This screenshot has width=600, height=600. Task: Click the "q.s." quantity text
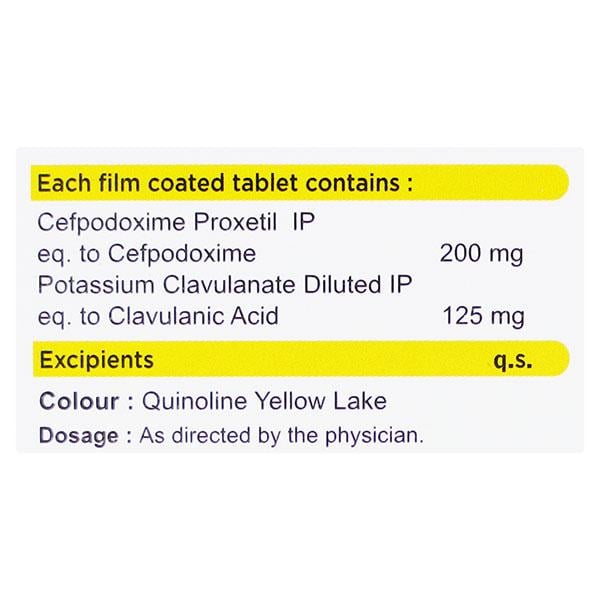point(512,360)
